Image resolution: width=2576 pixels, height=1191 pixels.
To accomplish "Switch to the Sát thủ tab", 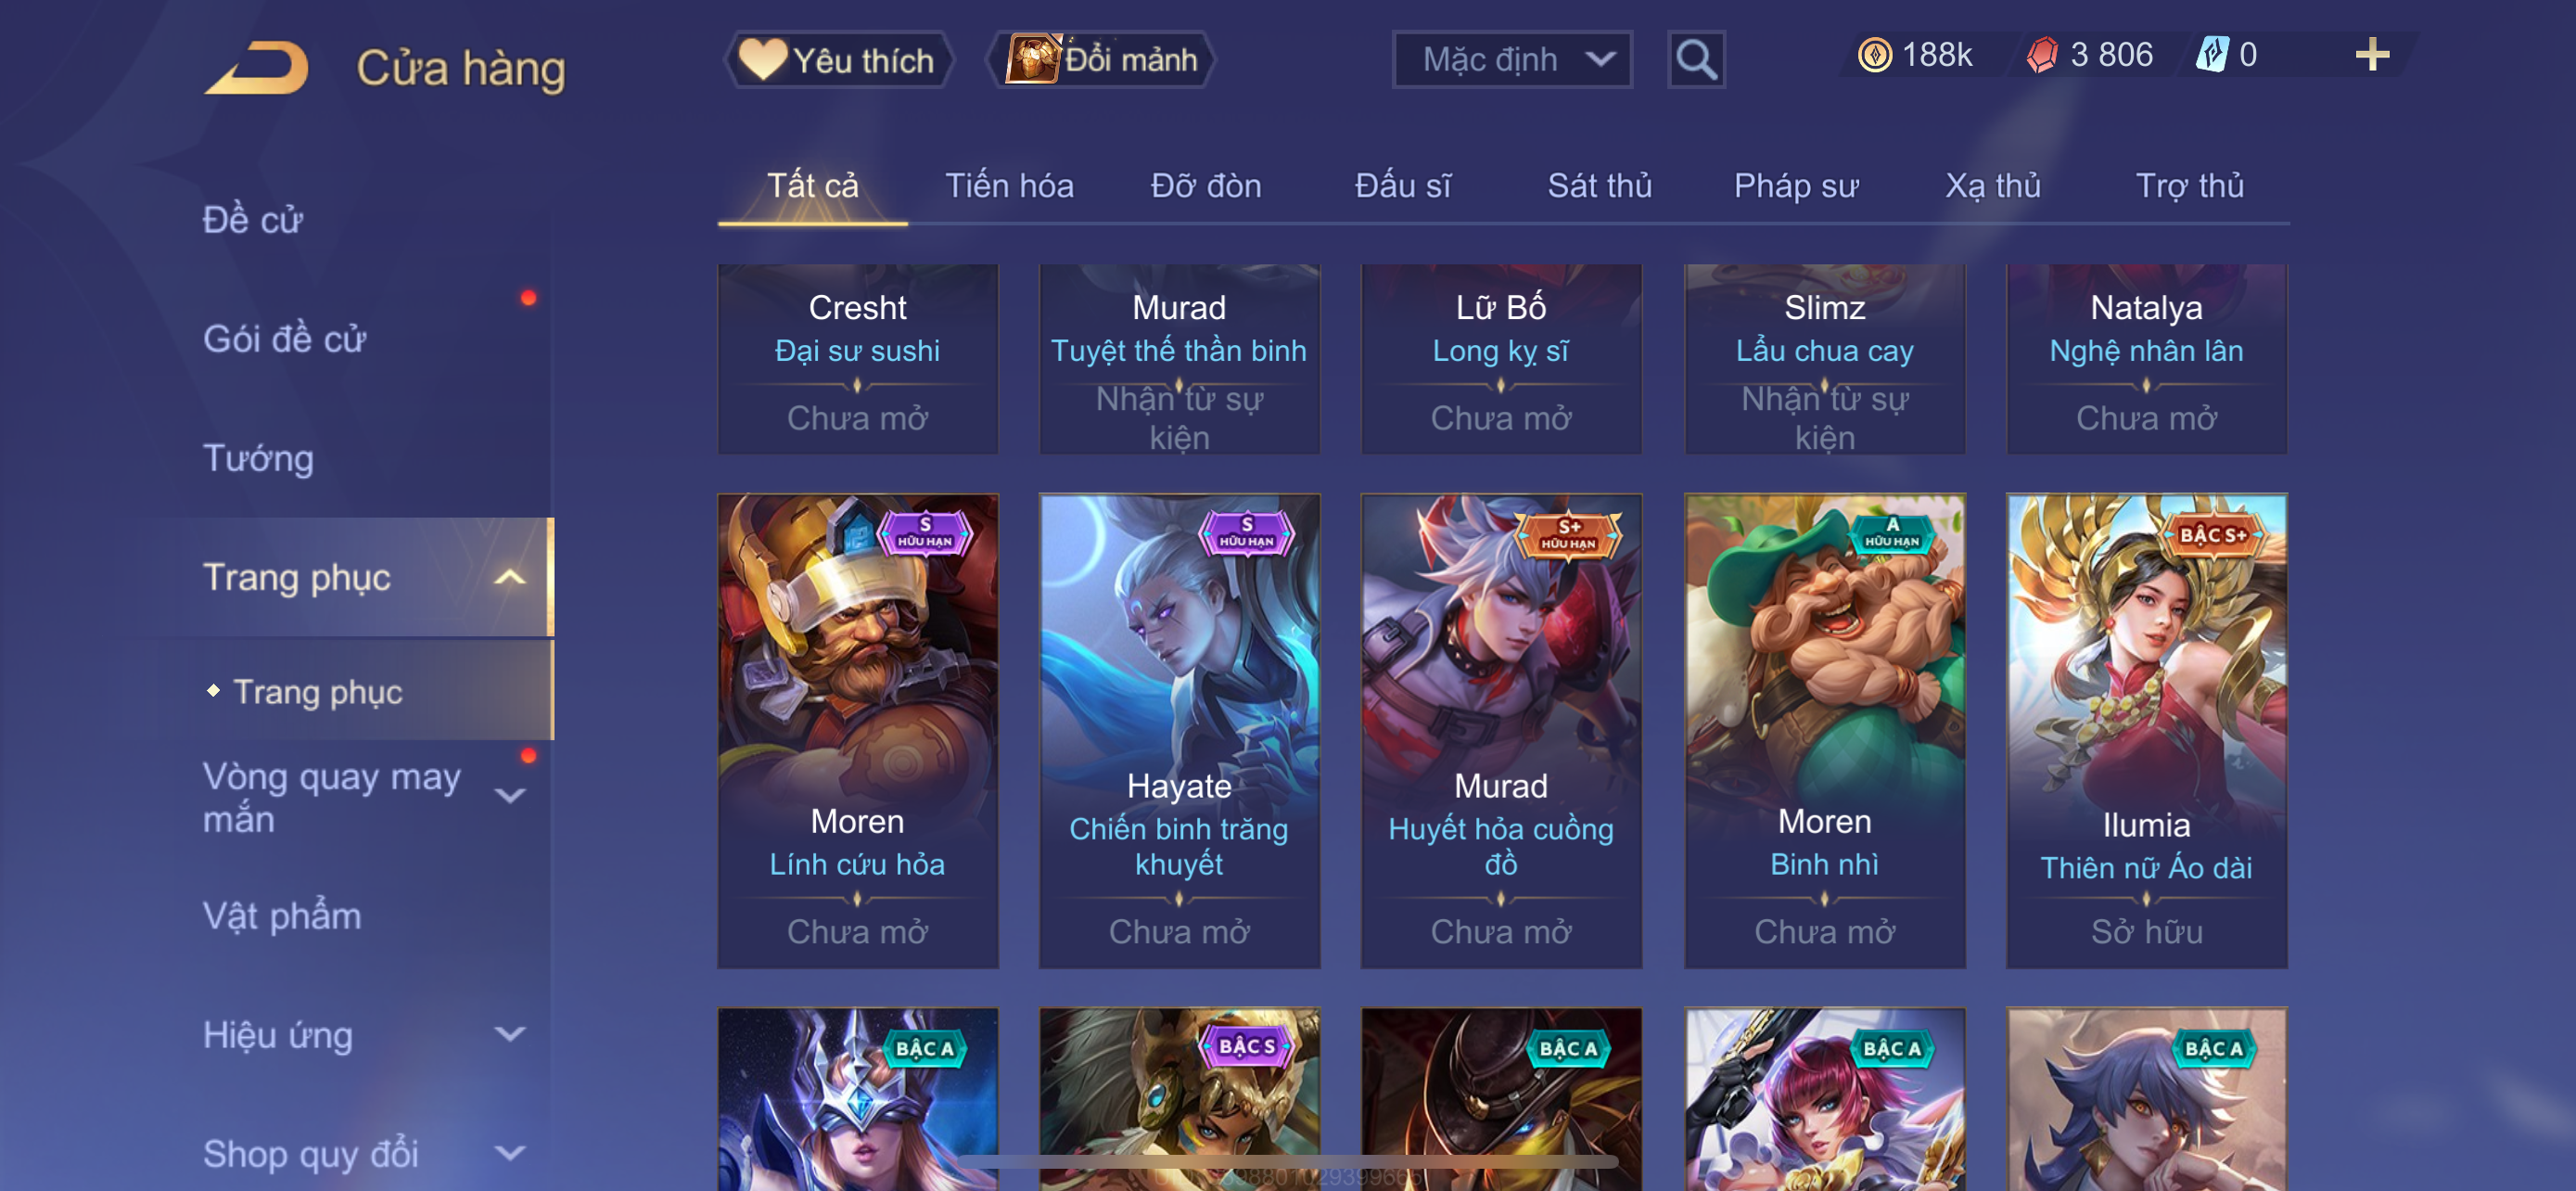I will click(1599, 186).
